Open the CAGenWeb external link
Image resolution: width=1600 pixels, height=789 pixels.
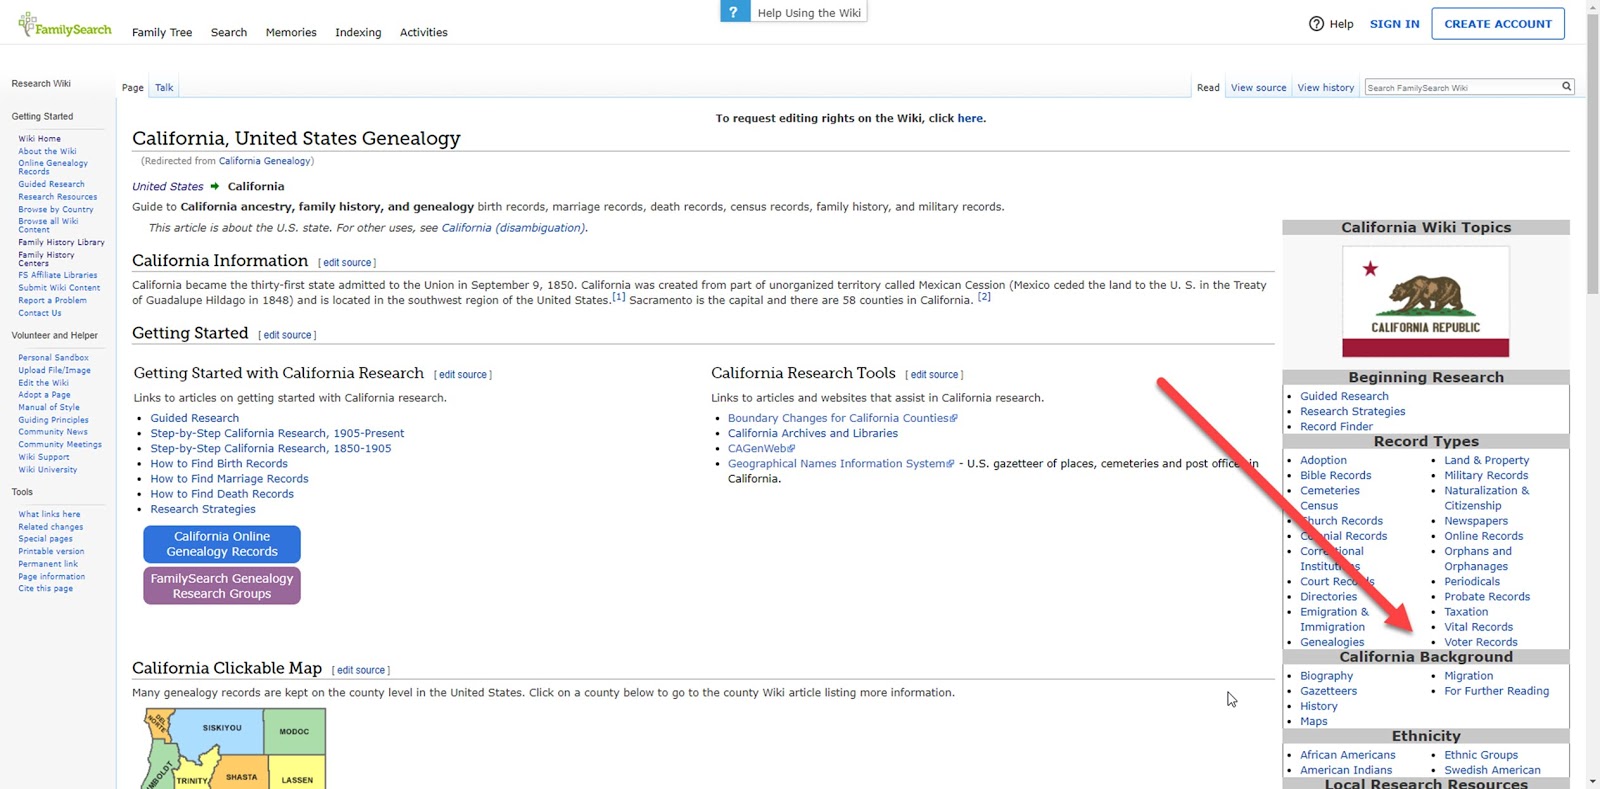(761, 449)
